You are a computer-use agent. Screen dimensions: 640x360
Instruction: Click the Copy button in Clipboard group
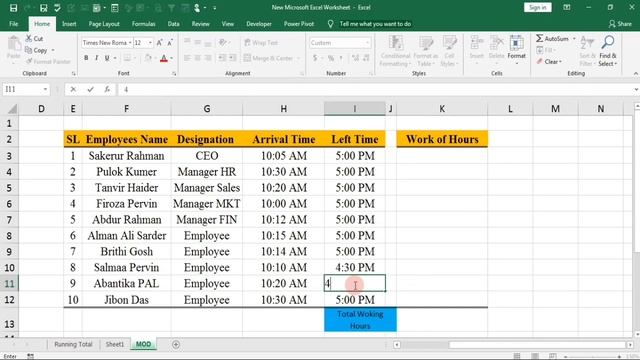click(x=36, y=50)
